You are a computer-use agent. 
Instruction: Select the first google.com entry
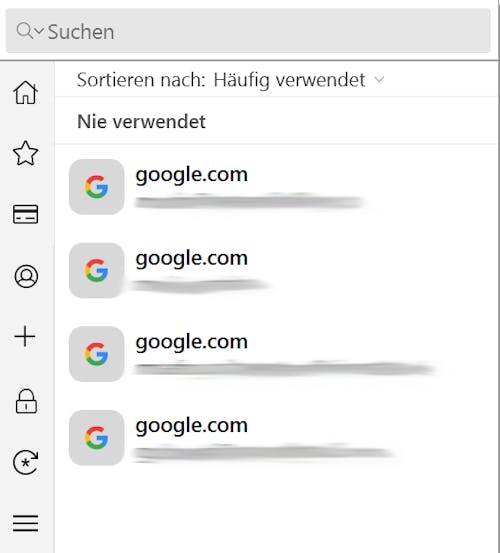[x=276, y=187]
